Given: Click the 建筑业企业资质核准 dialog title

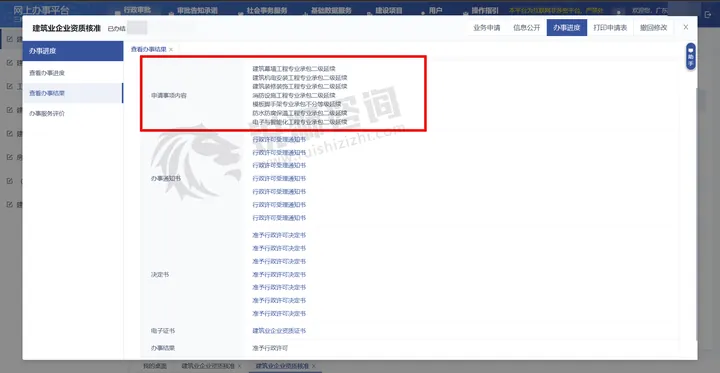Looking at the screenshot, I should (x=67, y=28).
